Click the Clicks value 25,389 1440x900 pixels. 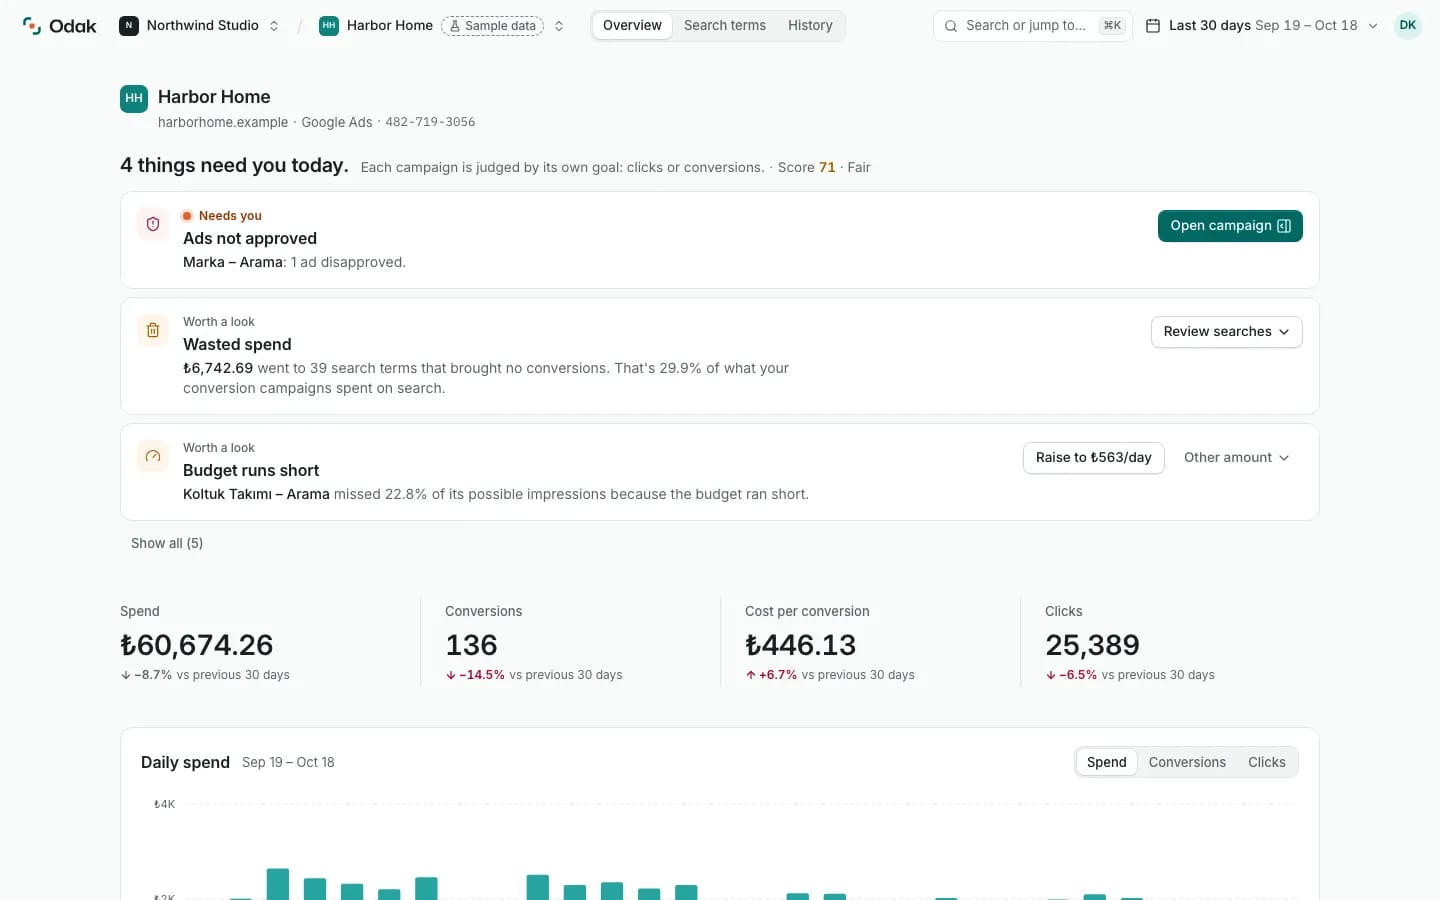tap(1093, 645)
